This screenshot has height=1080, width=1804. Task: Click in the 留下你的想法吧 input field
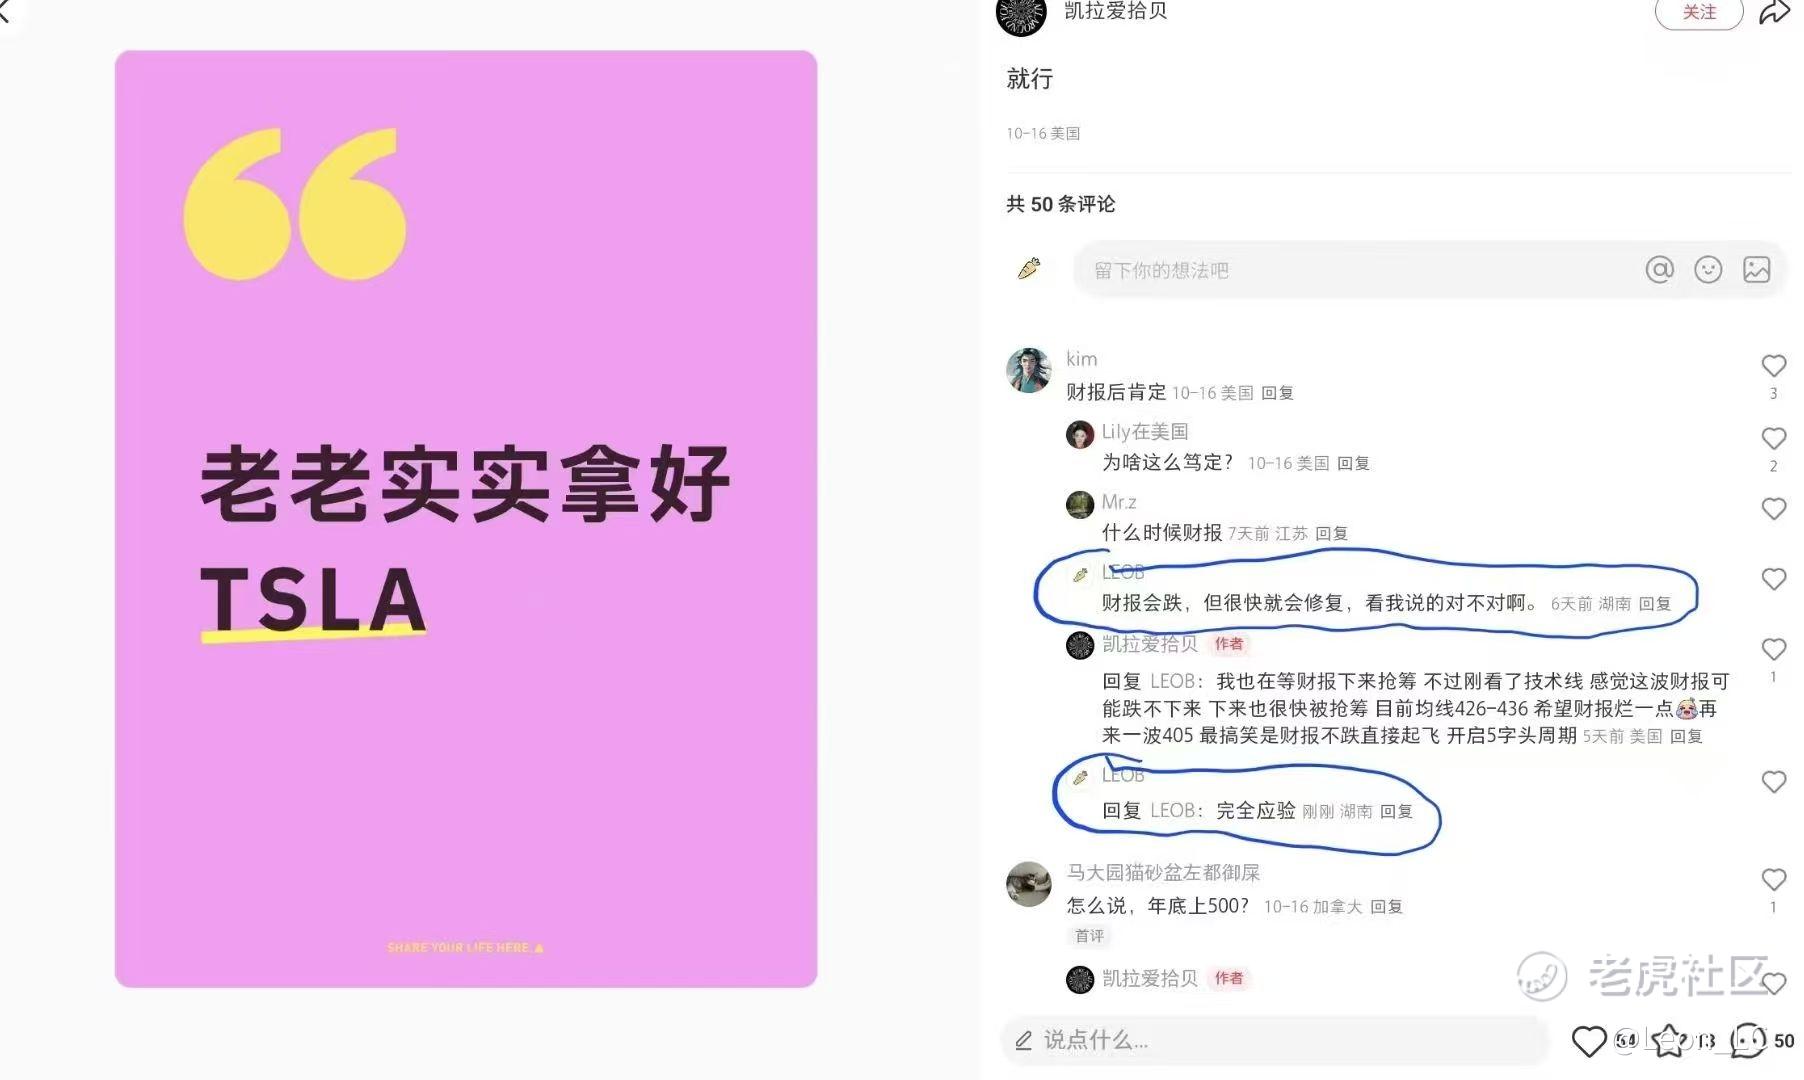coord(1360,270)
